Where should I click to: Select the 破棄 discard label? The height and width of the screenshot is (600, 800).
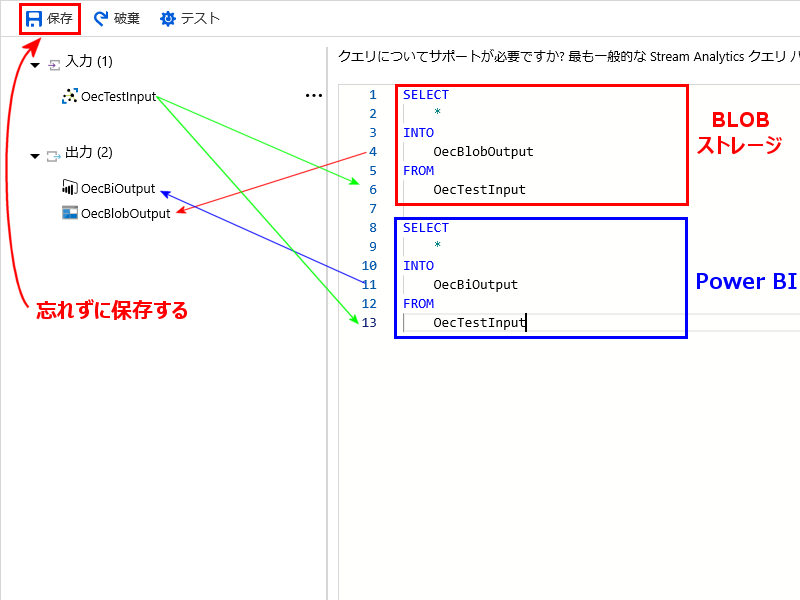[x=127, y=19]
